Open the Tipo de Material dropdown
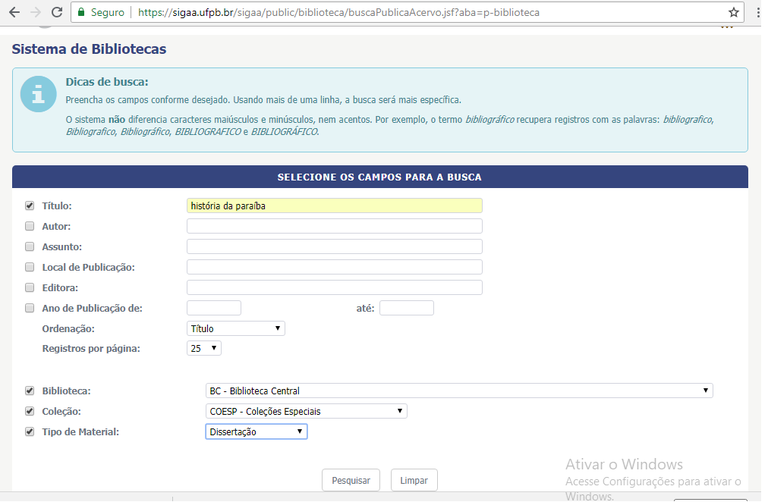Screen dimensions: 768x502 click(256, 432)
